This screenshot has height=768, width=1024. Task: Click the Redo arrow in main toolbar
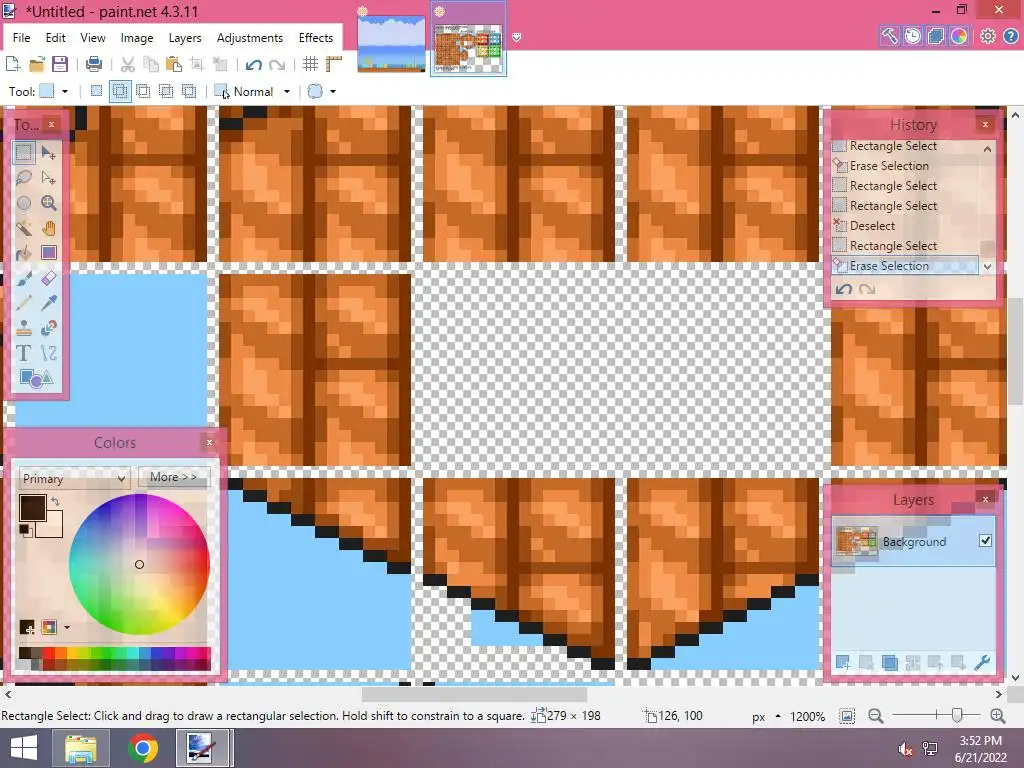277,64
